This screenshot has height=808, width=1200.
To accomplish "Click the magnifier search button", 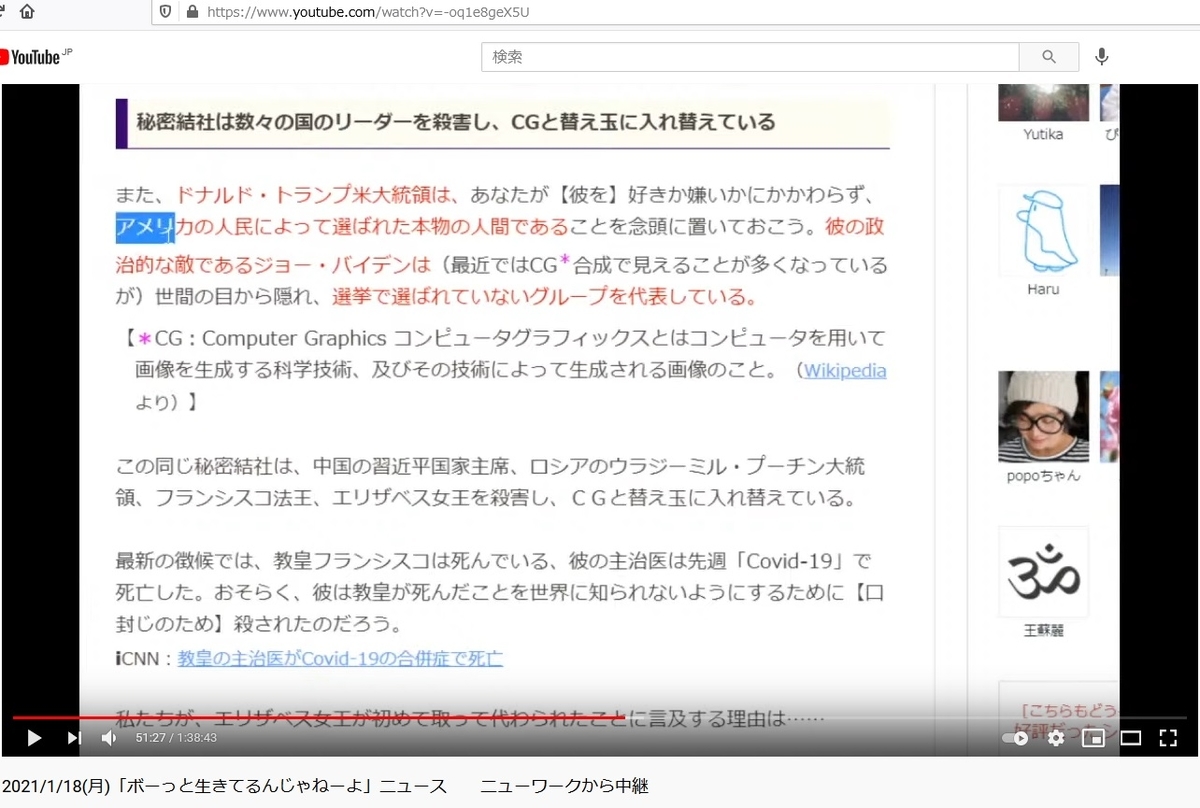I will [x=1049, y=57].
